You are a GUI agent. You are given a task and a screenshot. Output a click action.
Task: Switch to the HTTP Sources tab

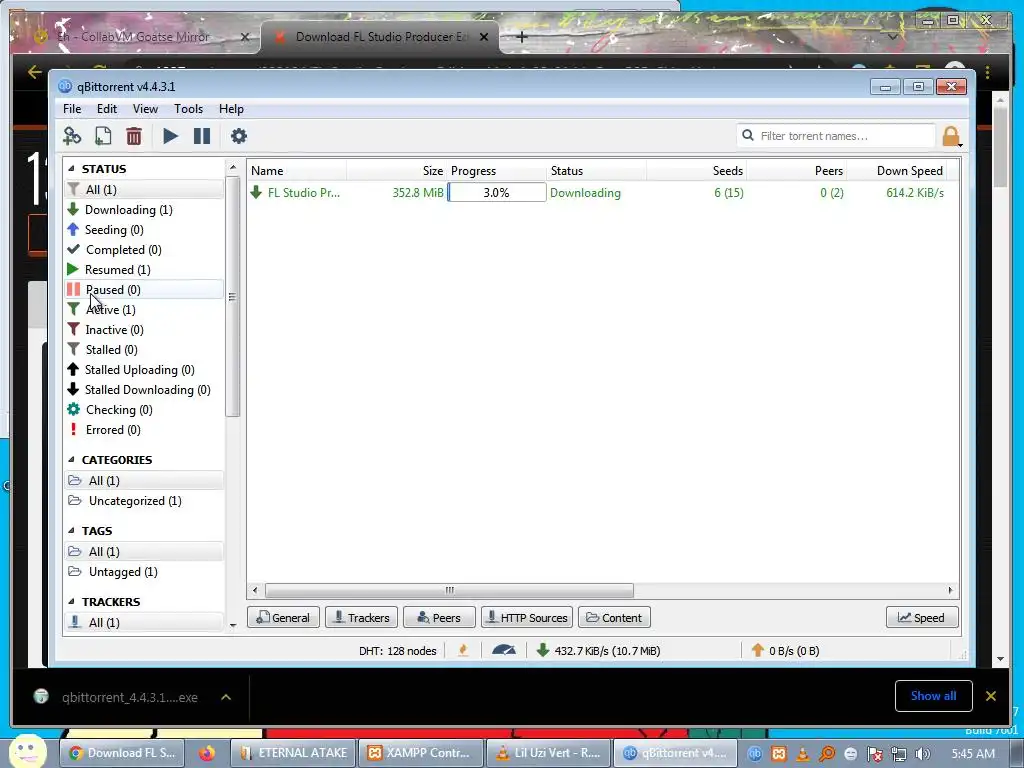tap(527, 618)
